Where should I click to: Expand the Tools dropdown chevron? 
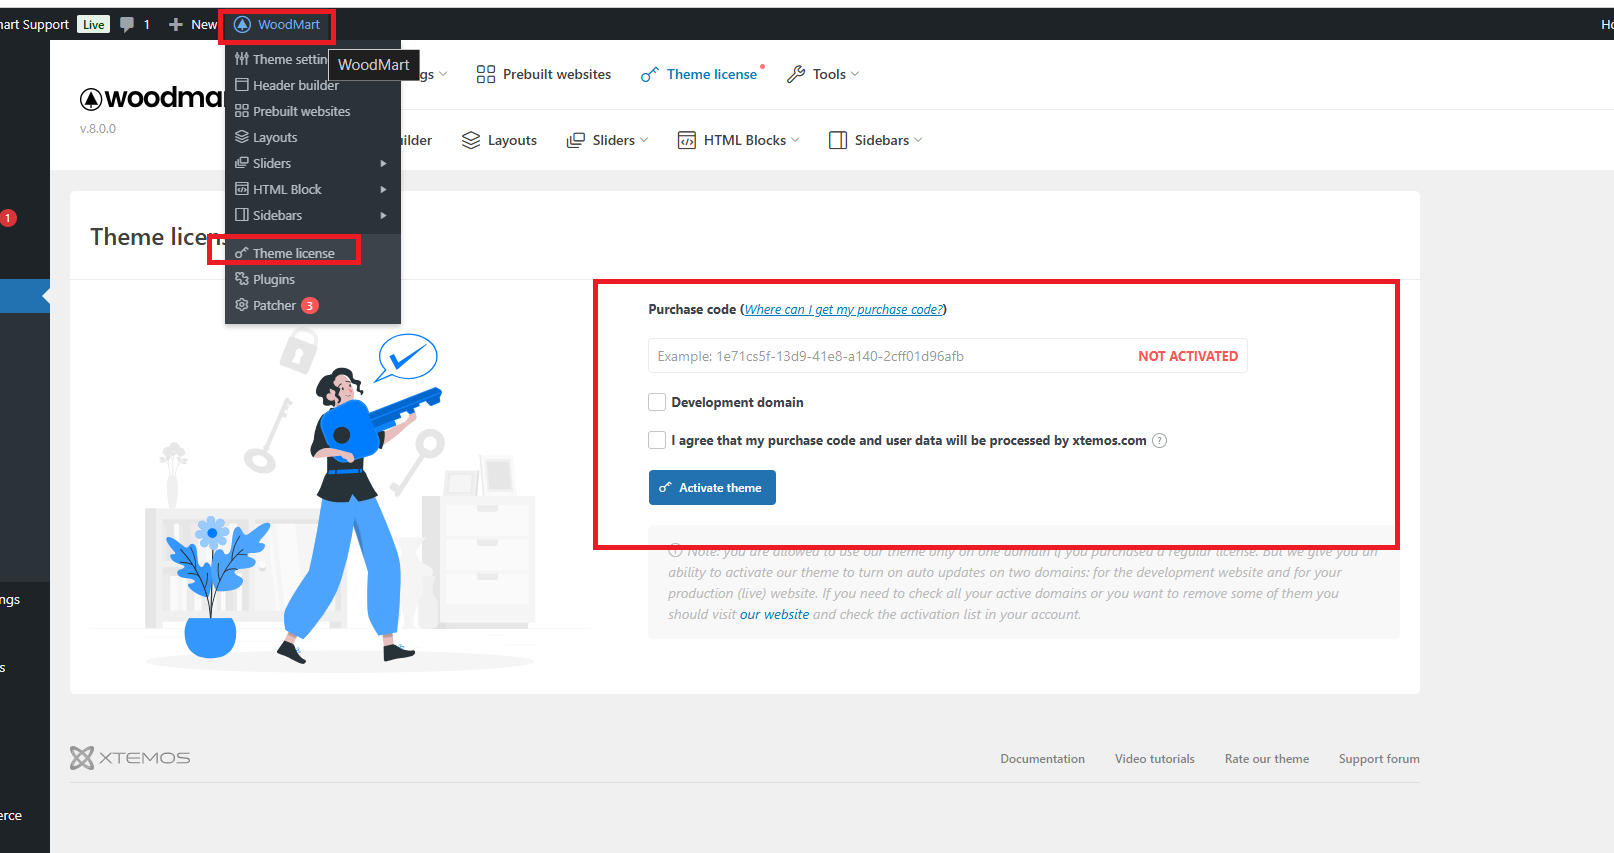coord(855,74)
